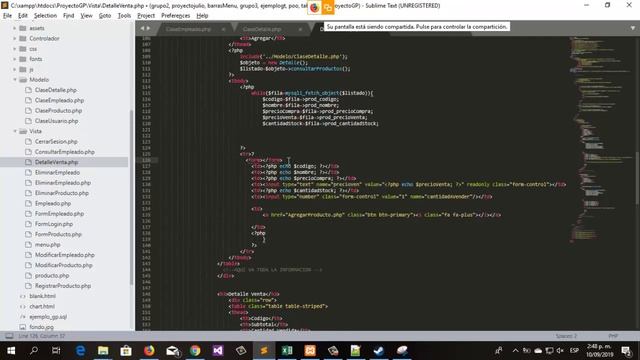The width and height of the screenshot is (640, 360).
Task: Open FormLogin.php in the sidebar
Action: 54,224
